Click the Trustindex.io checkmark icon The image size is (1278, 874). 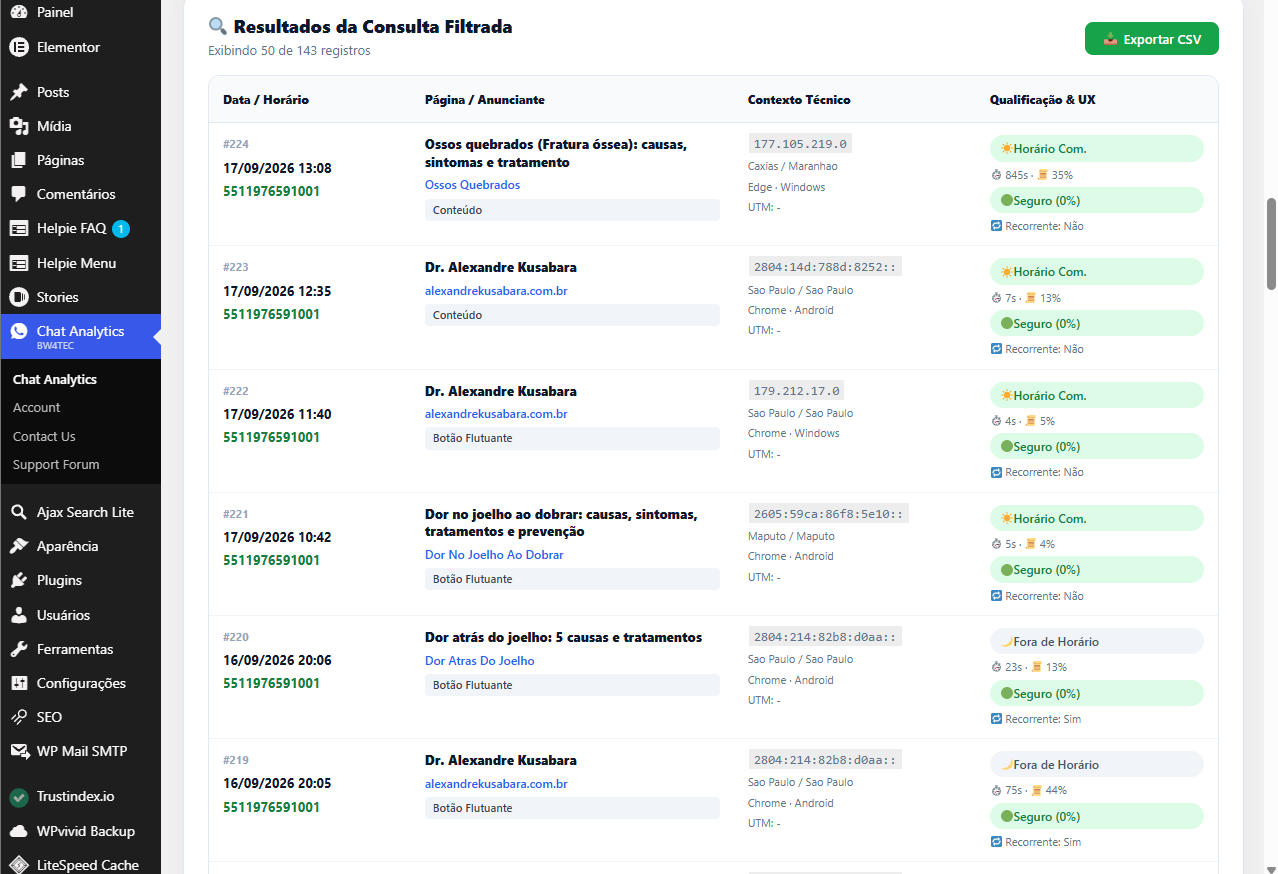[x=18, y=797]
